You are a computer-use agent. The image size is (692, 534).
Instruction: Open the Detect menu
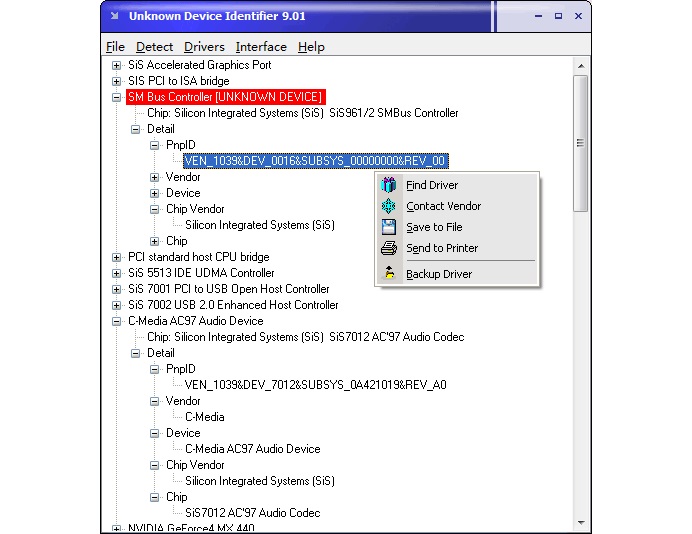tap(154, 47)
